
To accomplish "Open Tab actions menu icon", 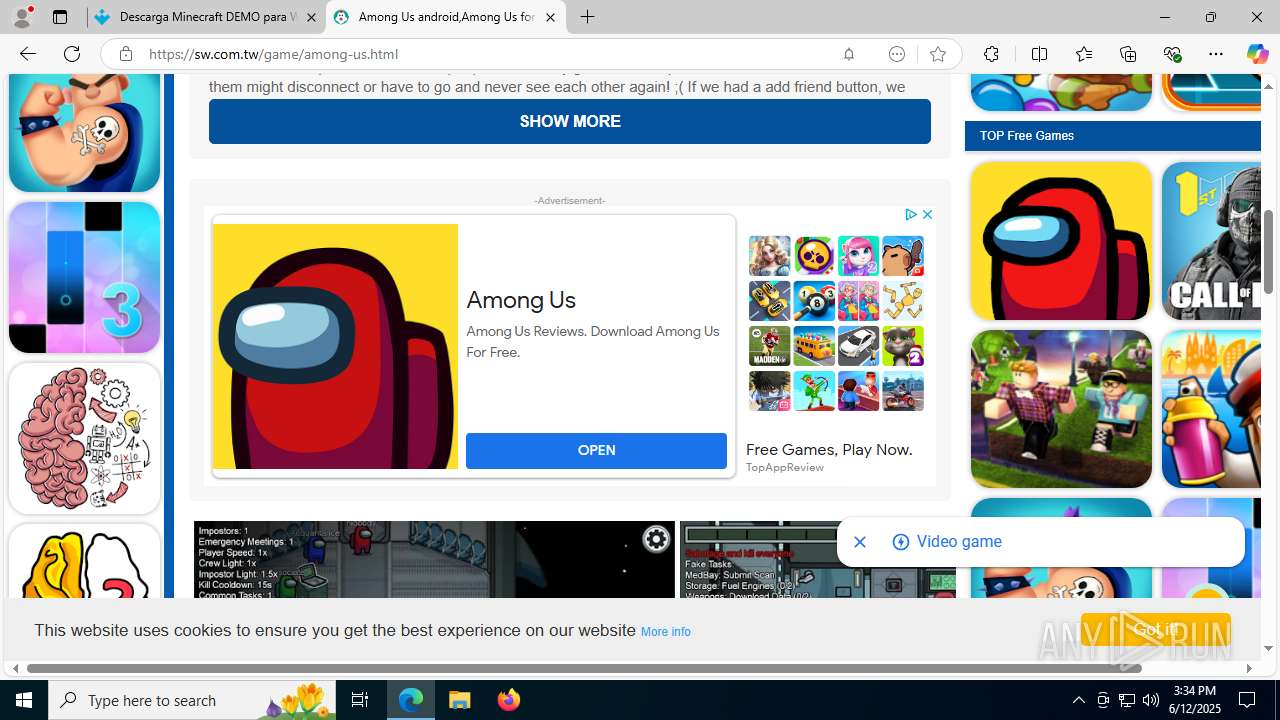I will click(60, 17).
